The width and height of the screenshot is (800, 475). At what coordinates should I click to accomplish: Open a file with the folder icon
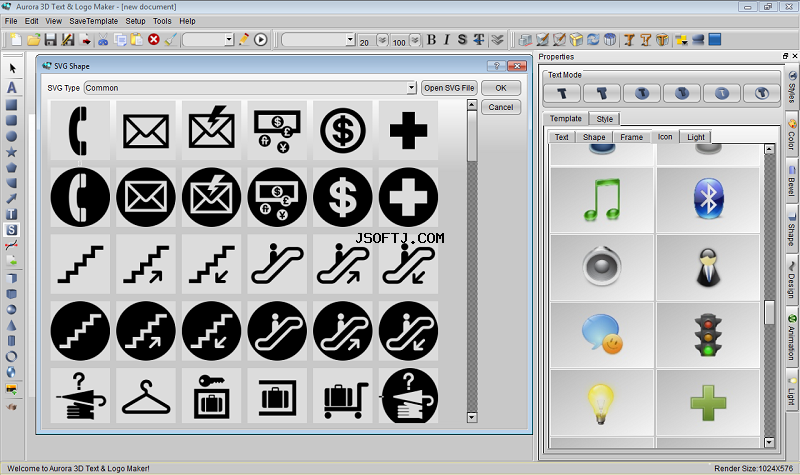click(33, 40)
